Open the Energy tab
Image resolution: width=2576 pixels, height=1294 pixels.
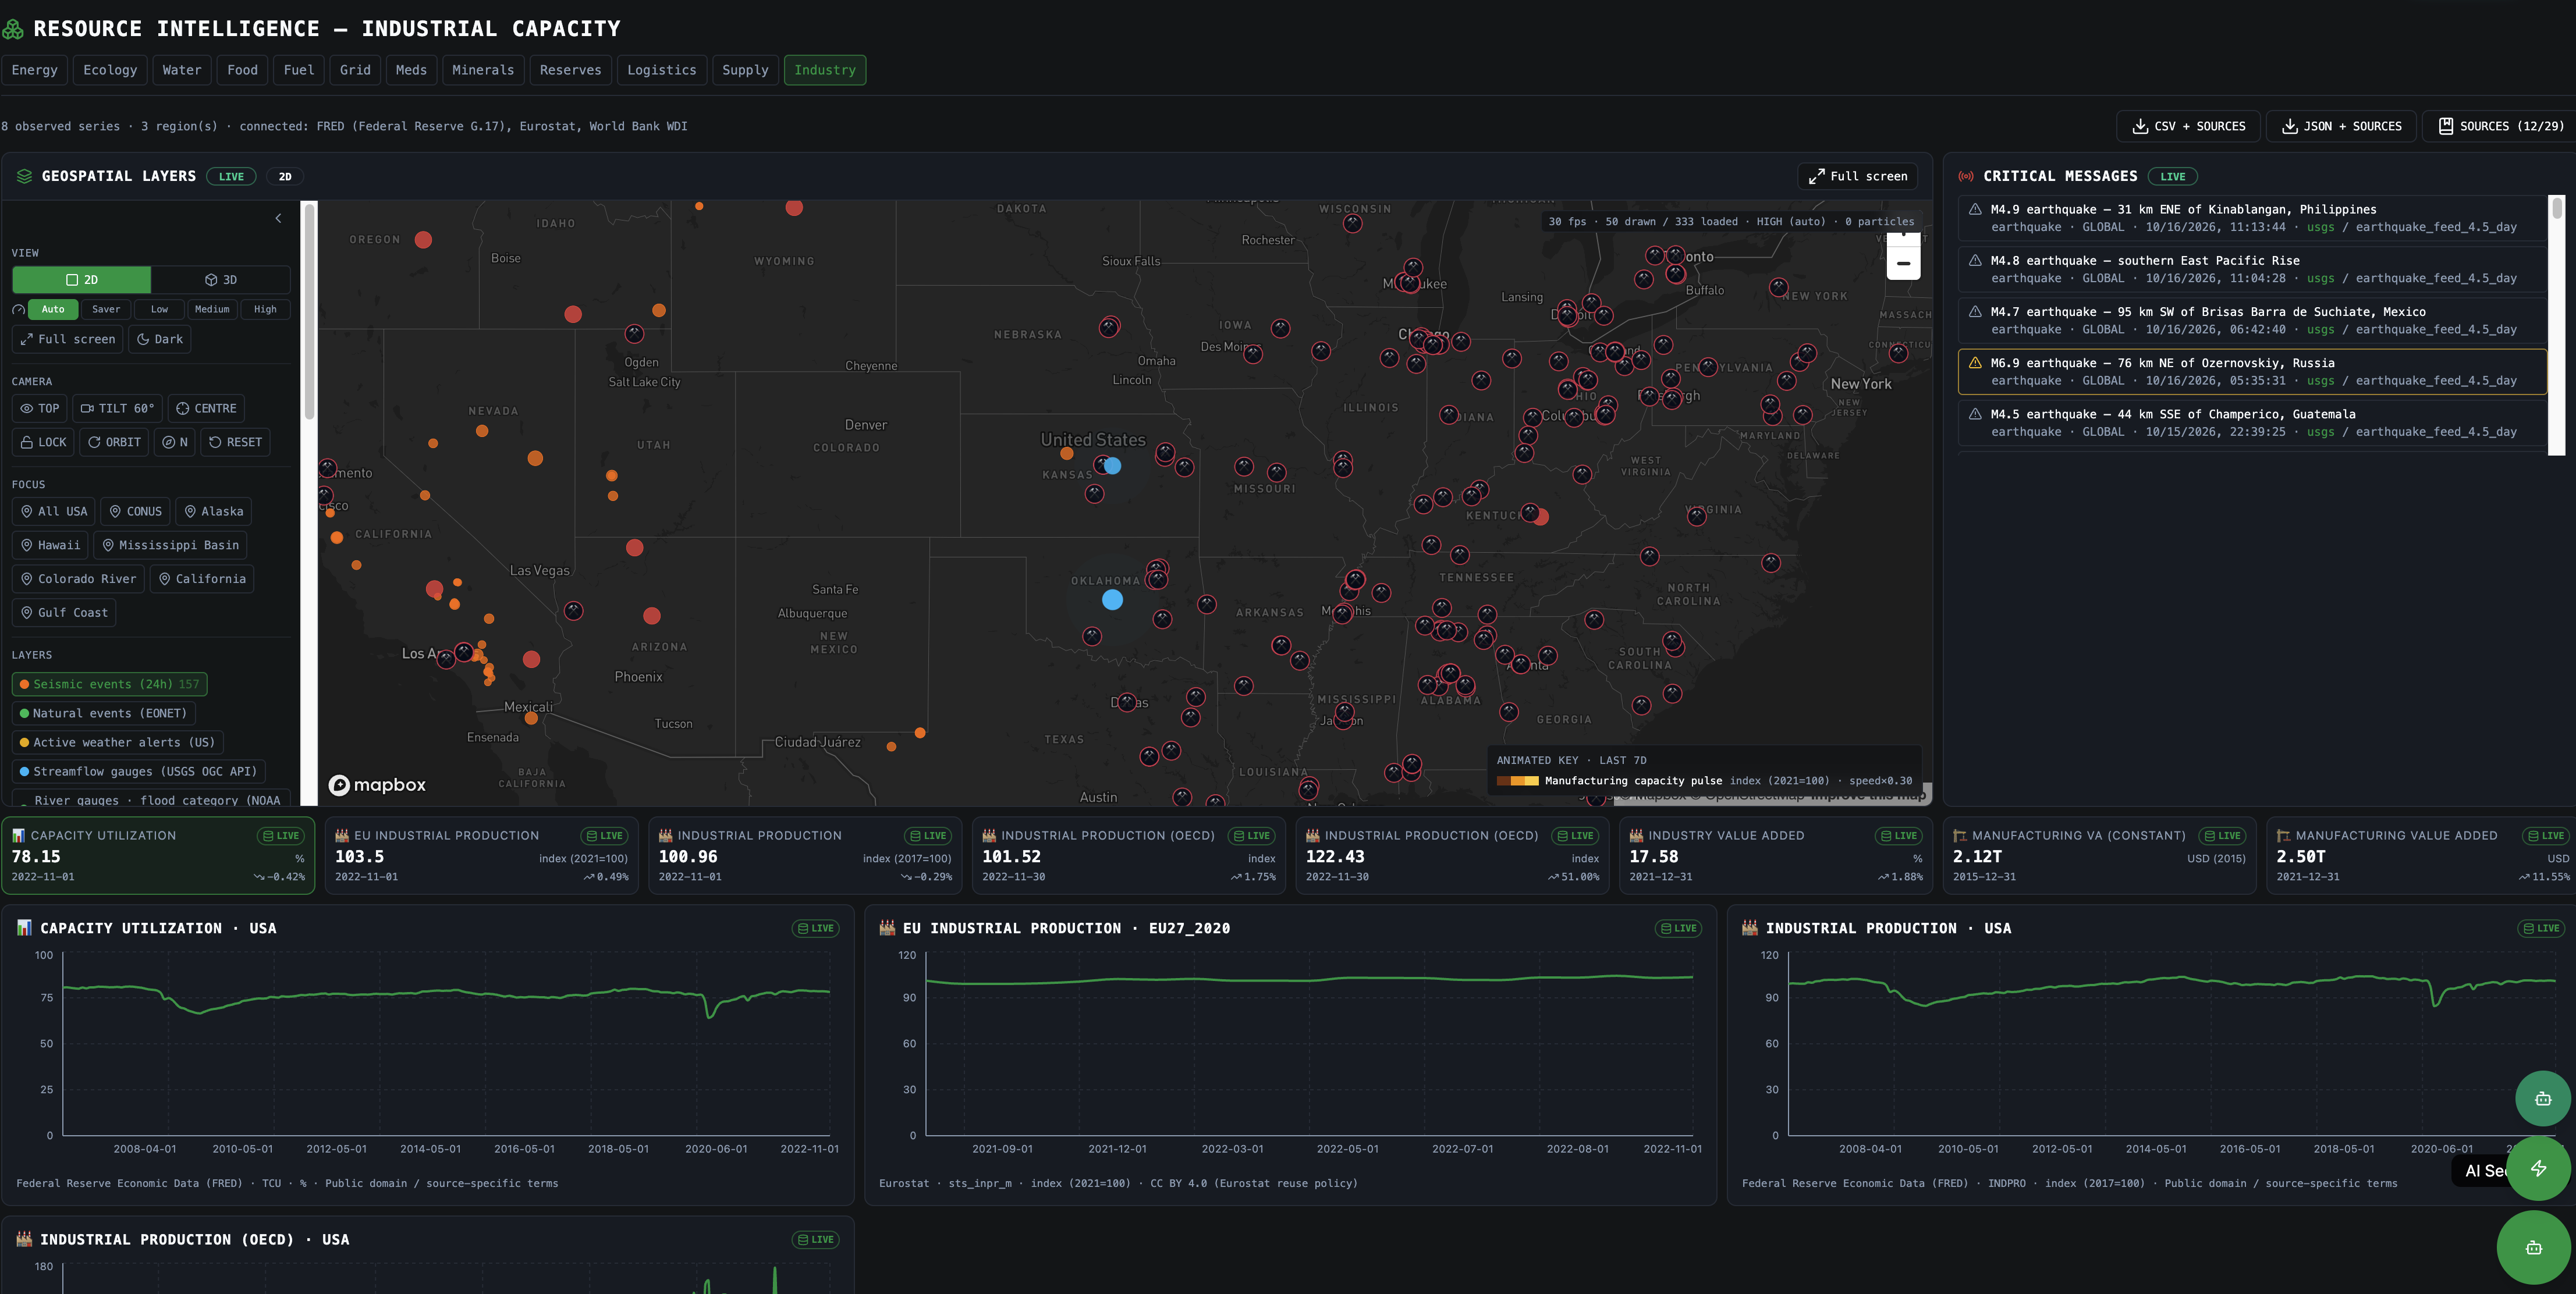click(34, 70)
